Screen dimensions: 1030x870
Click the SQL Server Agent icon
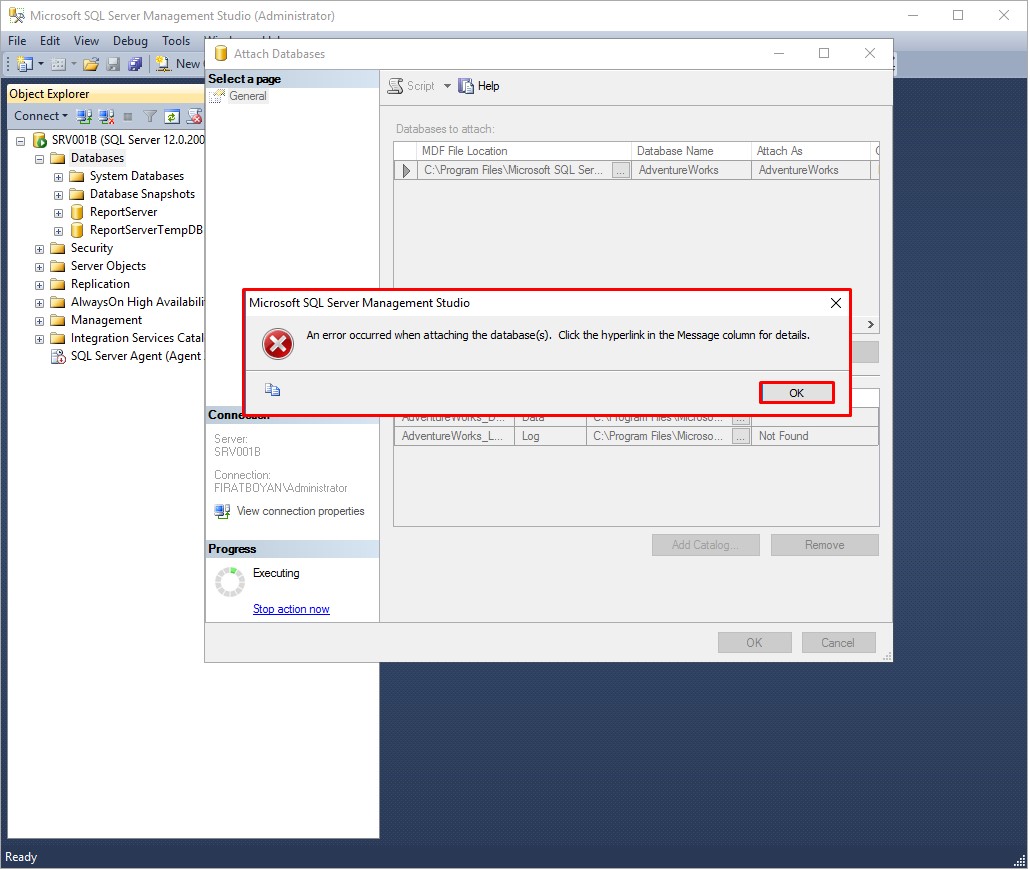(58, 356)
